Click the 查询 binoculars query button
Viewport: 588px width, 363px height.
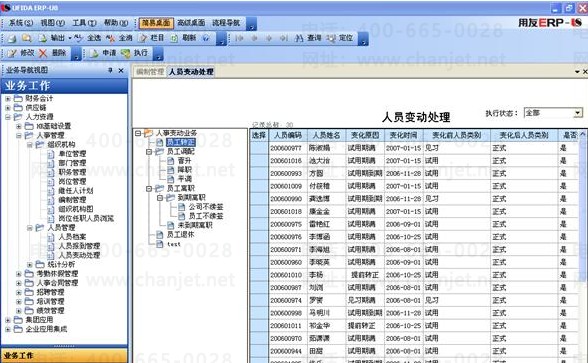[308, 38]
